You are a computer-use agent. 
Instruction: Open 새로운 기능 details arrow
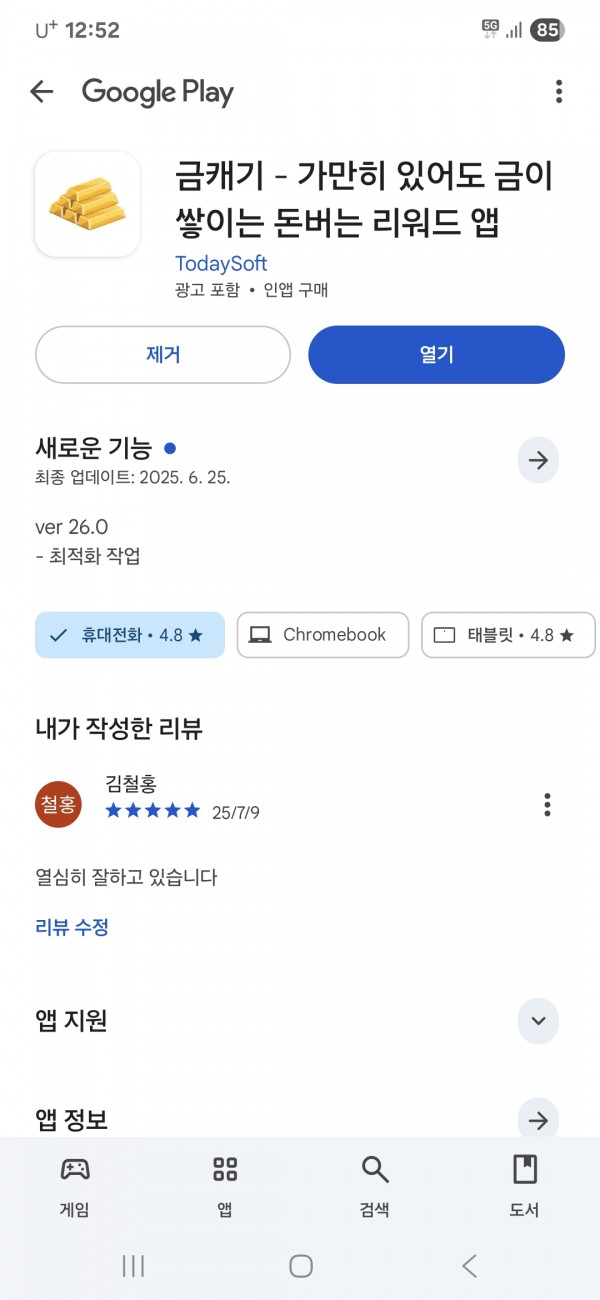click(538, 460)
